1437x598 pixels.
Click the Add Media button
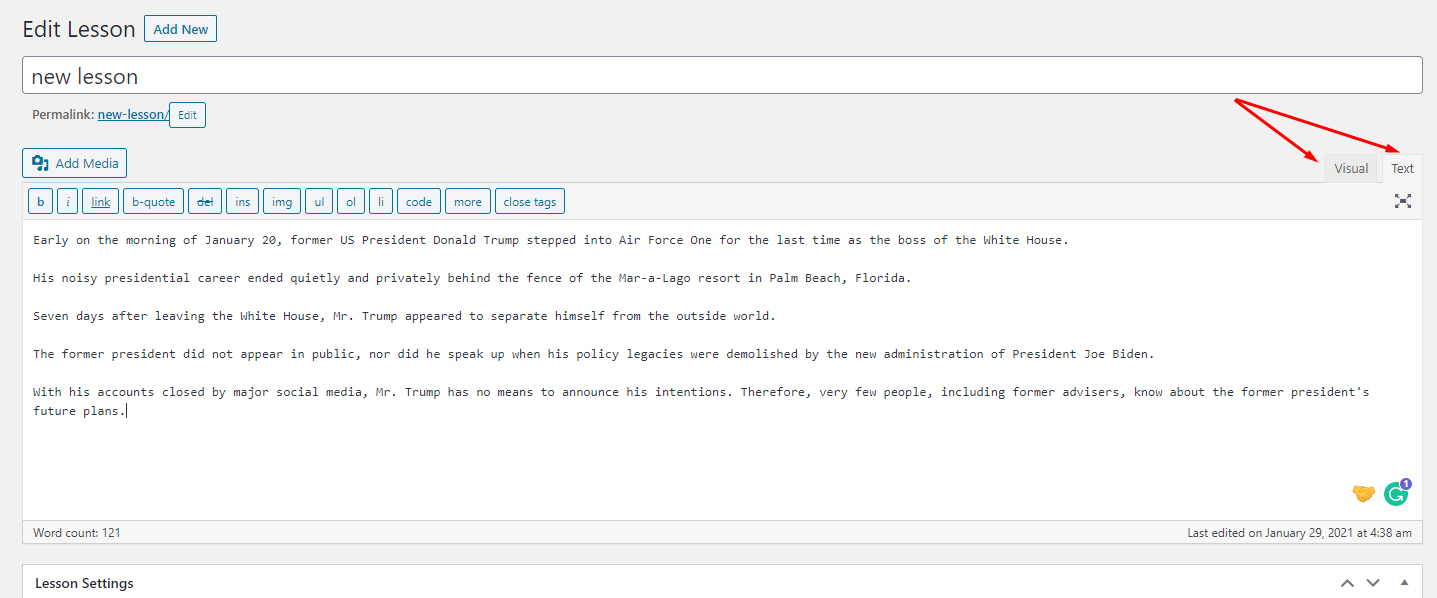[75, 163]
